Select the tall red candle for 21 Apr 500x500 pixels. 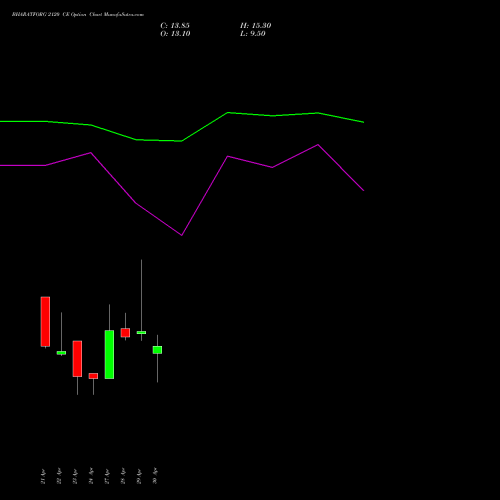pos(45,322)
